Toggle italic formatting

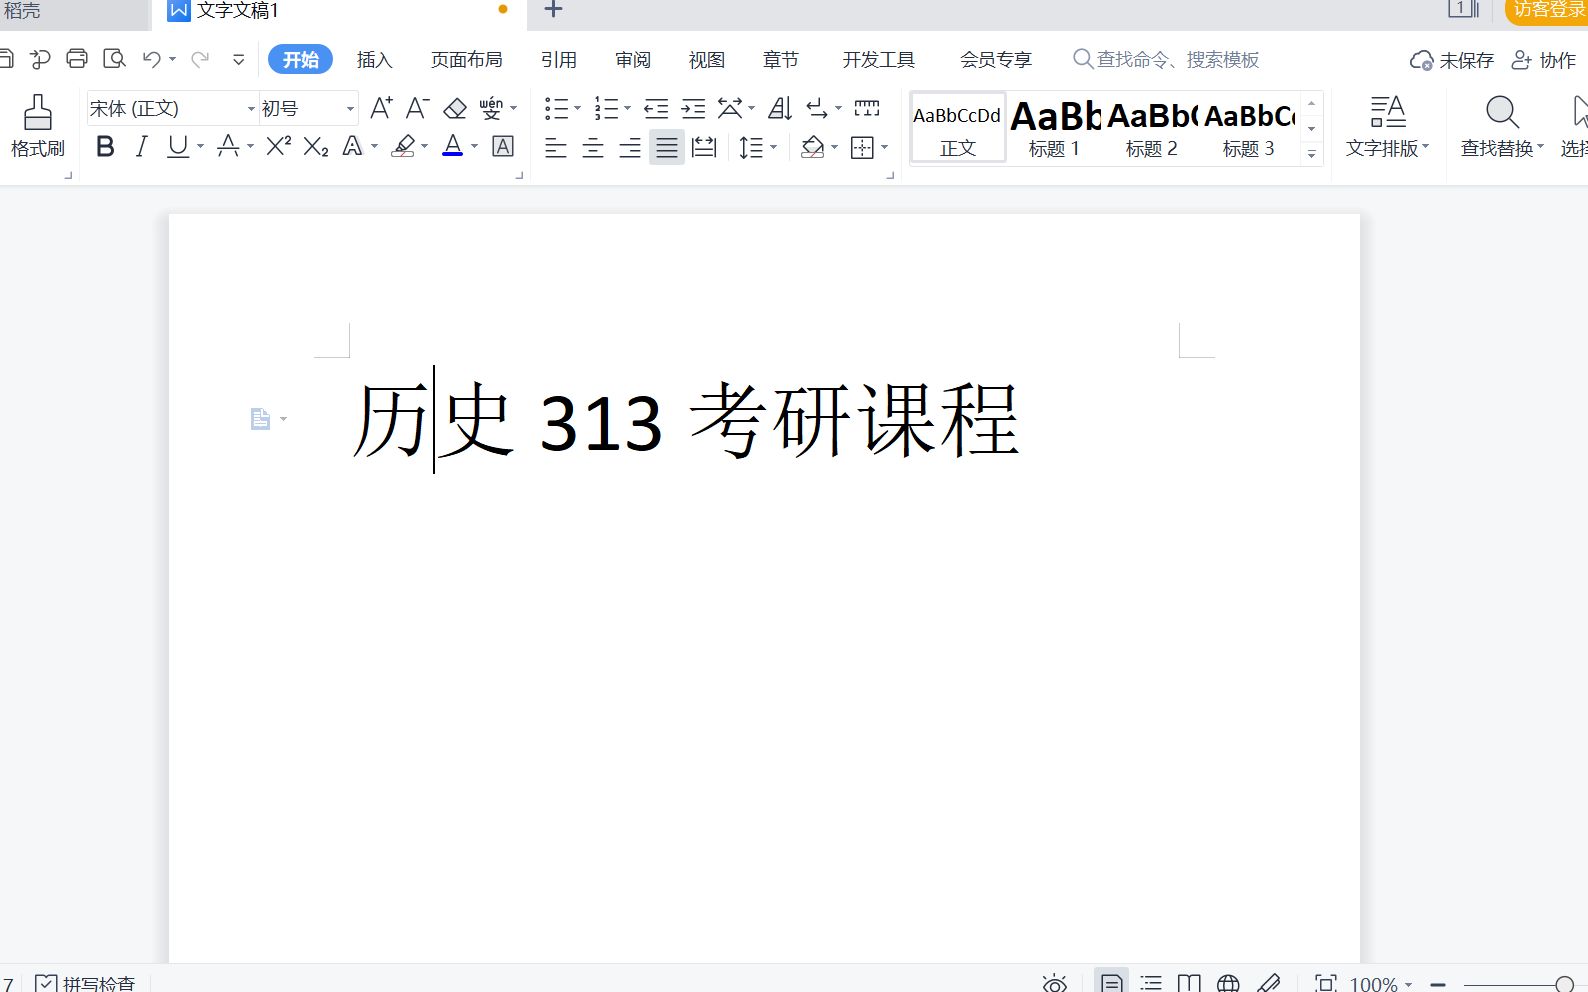pos(141,147)
